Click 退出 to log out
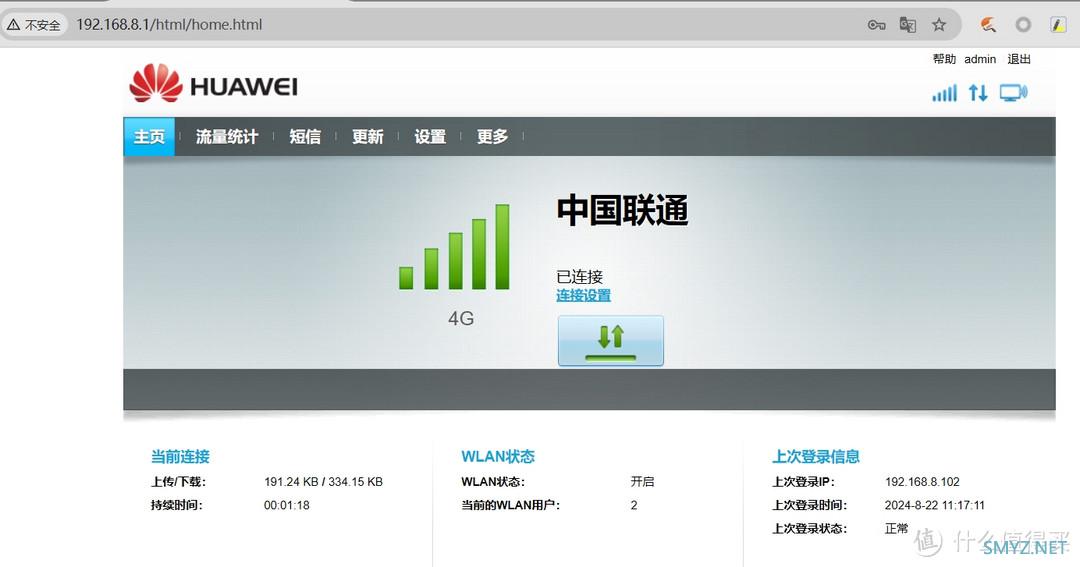Screen dimensions: 1080x567 (x=1019, y=59)
